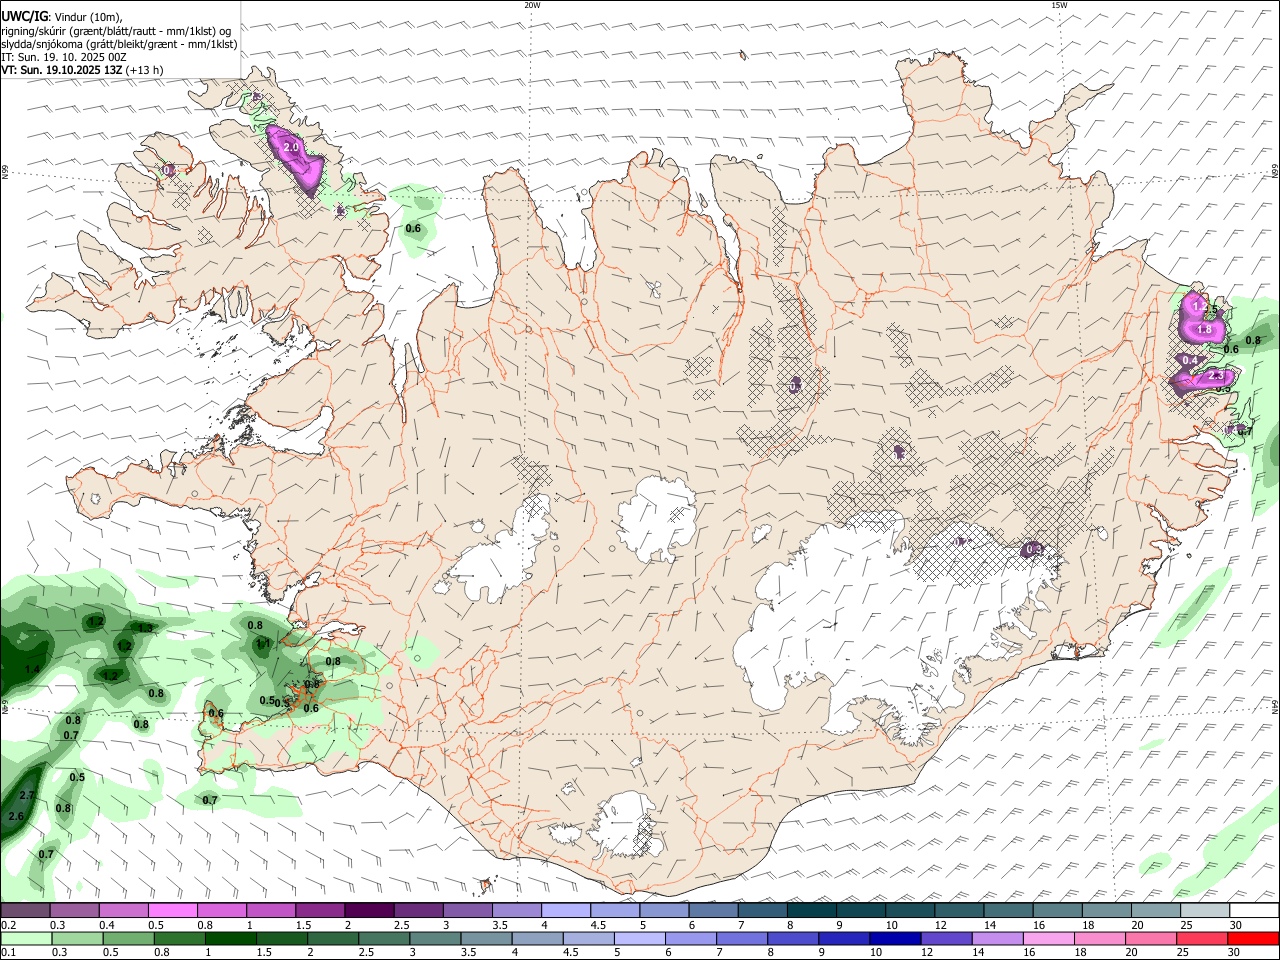Click the 'VT: Sun. 19.10.2025 13Z' valid time text
Image resolution: width=1280 pixels, height=960 pixels.
pyautogui.click(x=62, y=70)
